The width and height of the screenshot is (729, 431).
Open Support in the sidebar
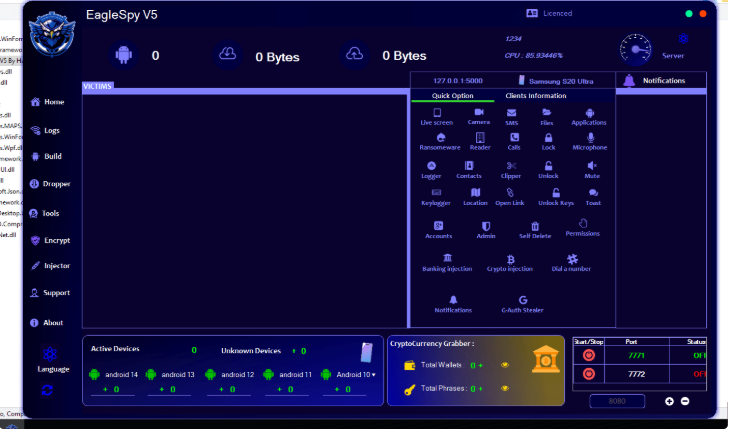tap(50, 293)
